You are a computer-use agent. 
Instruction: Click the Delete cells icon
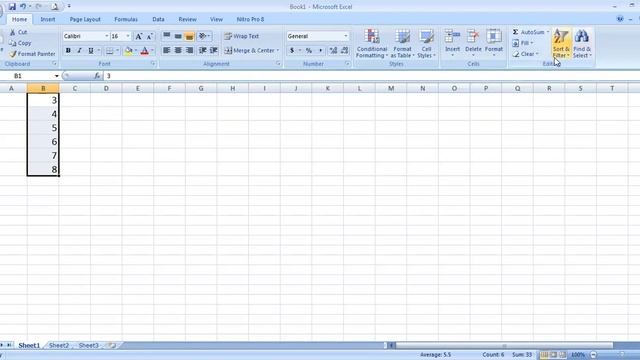pos(473,37)
